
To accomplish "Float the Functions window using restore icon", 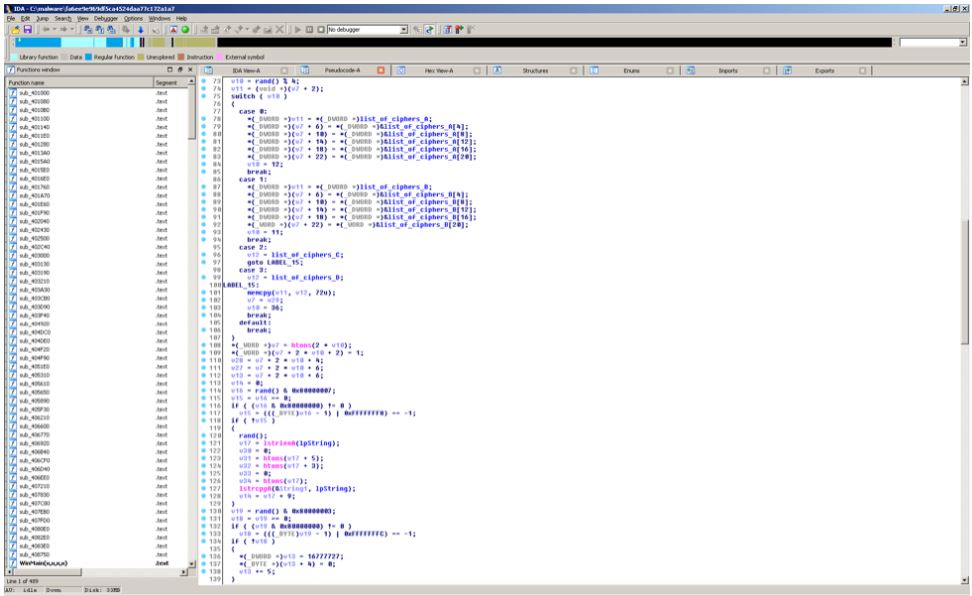I will pos(180,69).
